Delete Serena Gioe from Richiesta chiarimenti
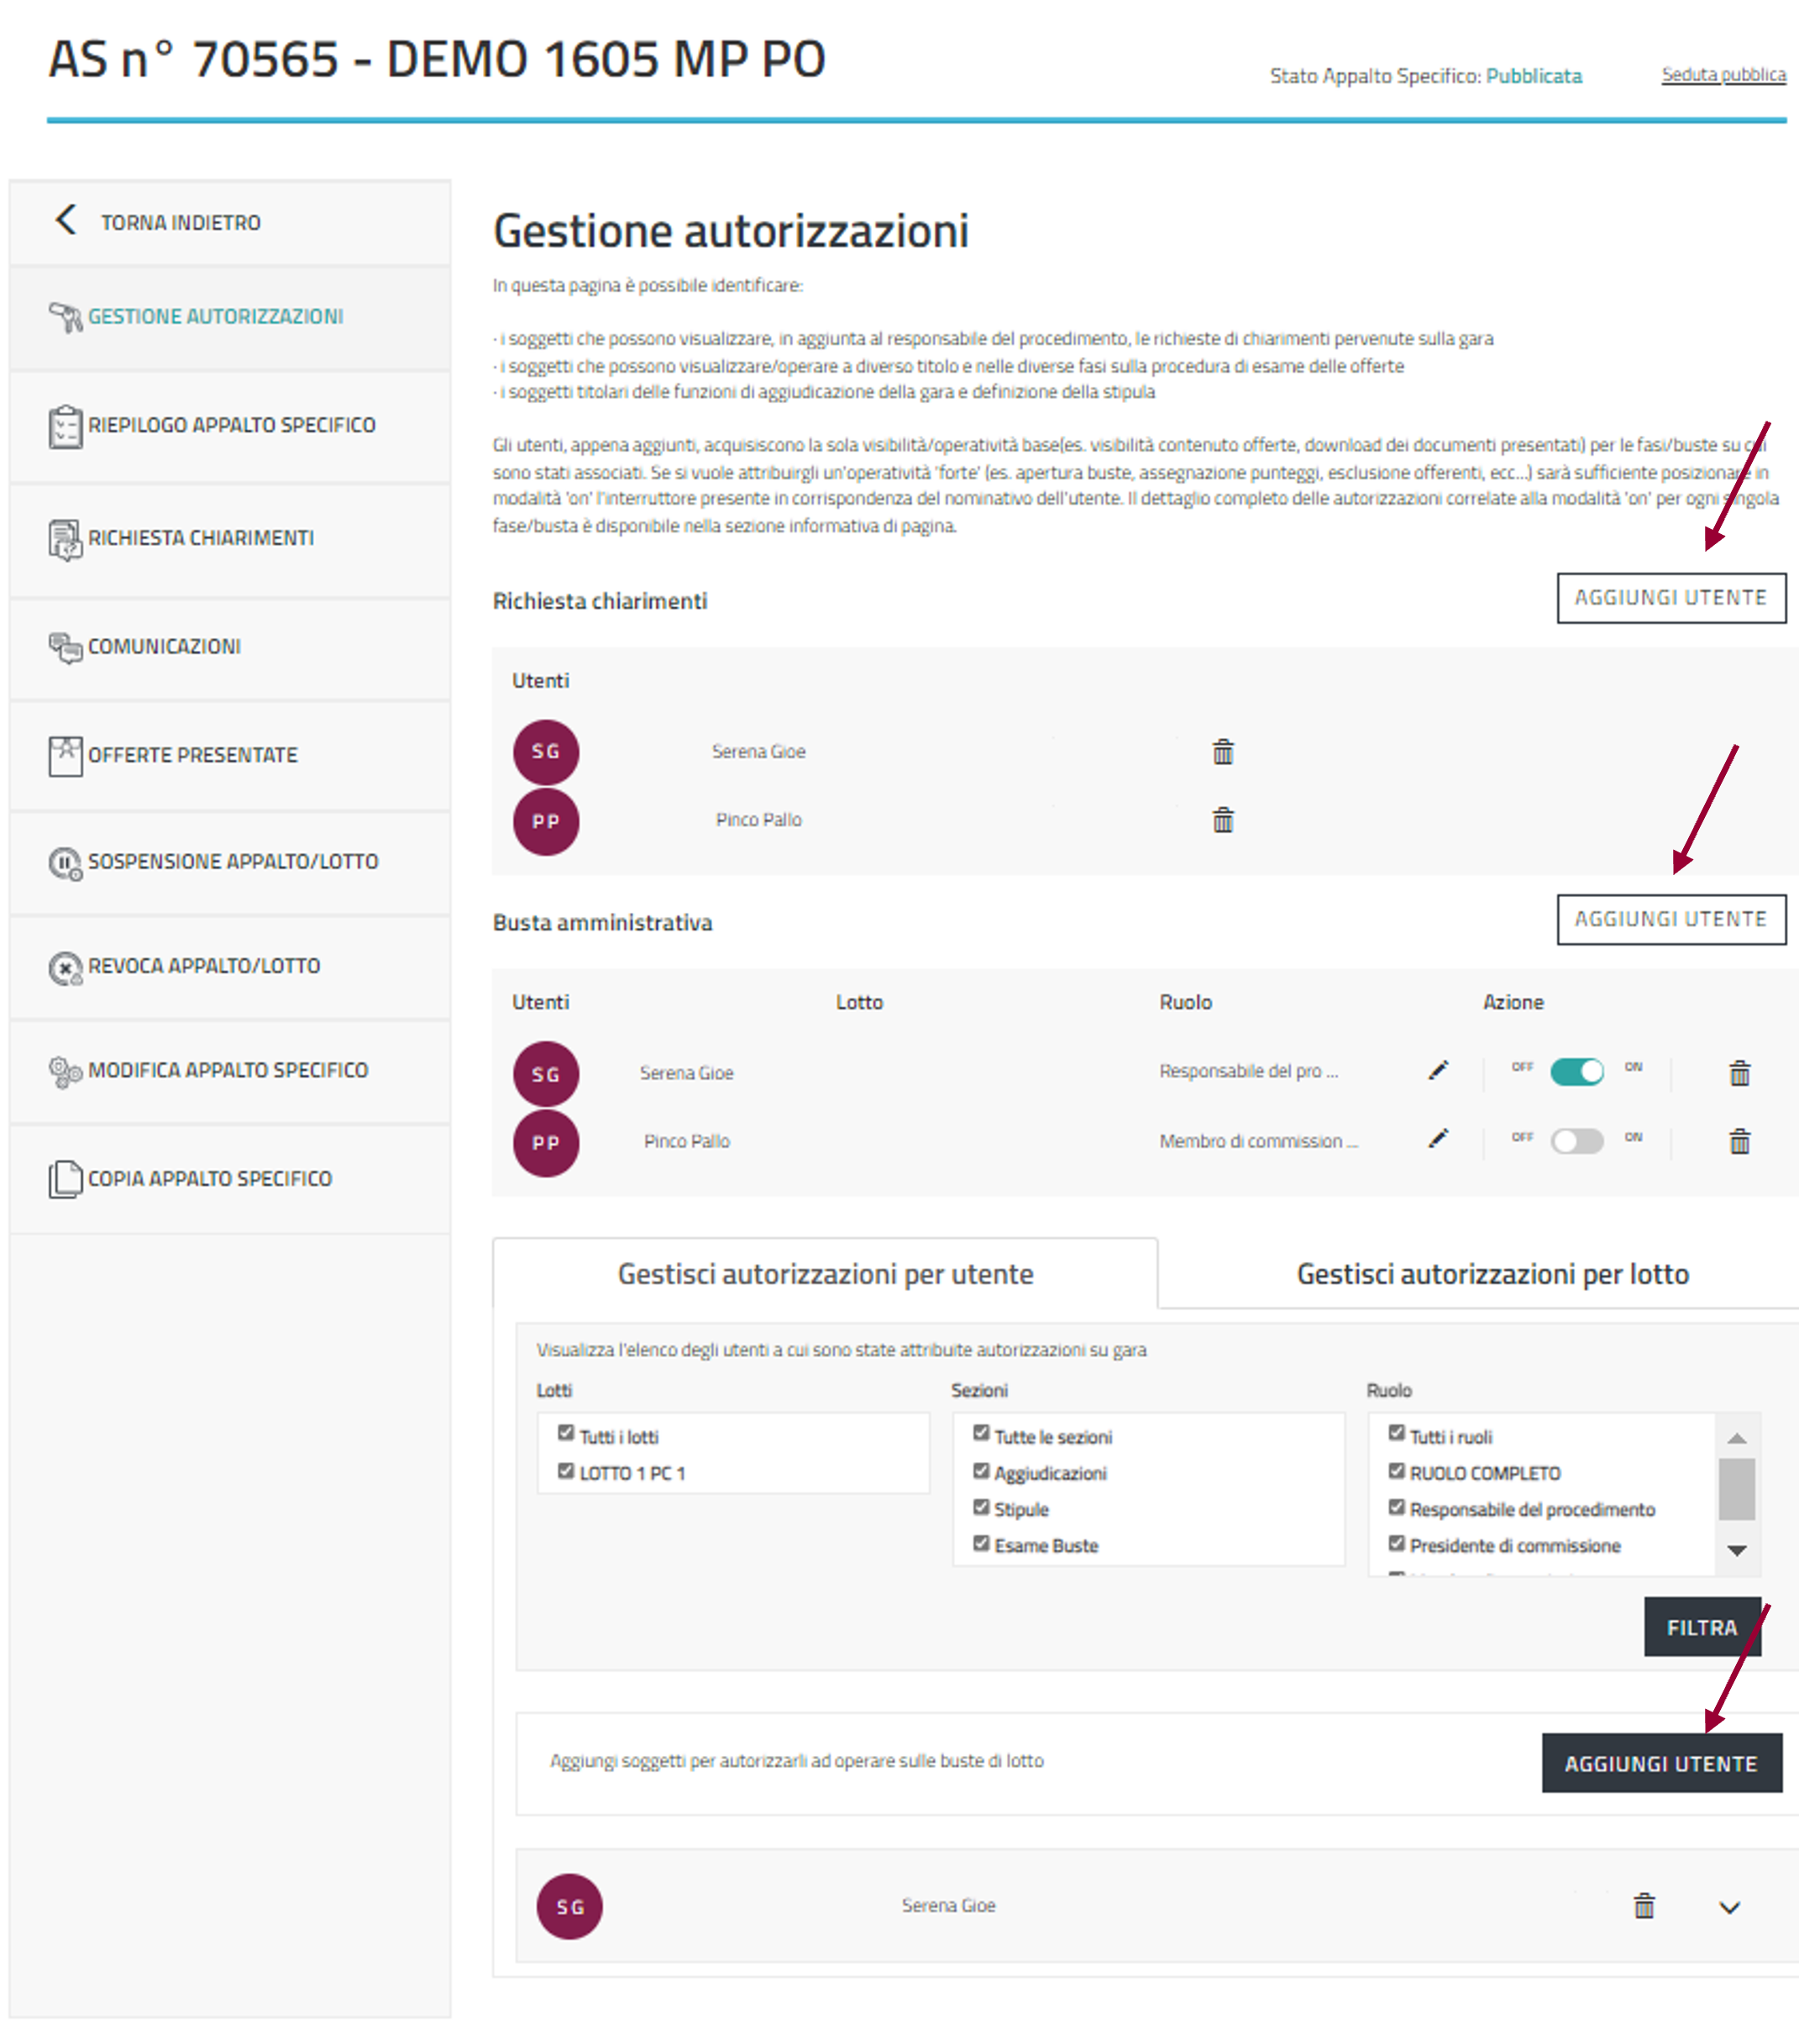The height and width of the screenshot is (2044, 1799). pyautogui.click(x=1222, y=751)
